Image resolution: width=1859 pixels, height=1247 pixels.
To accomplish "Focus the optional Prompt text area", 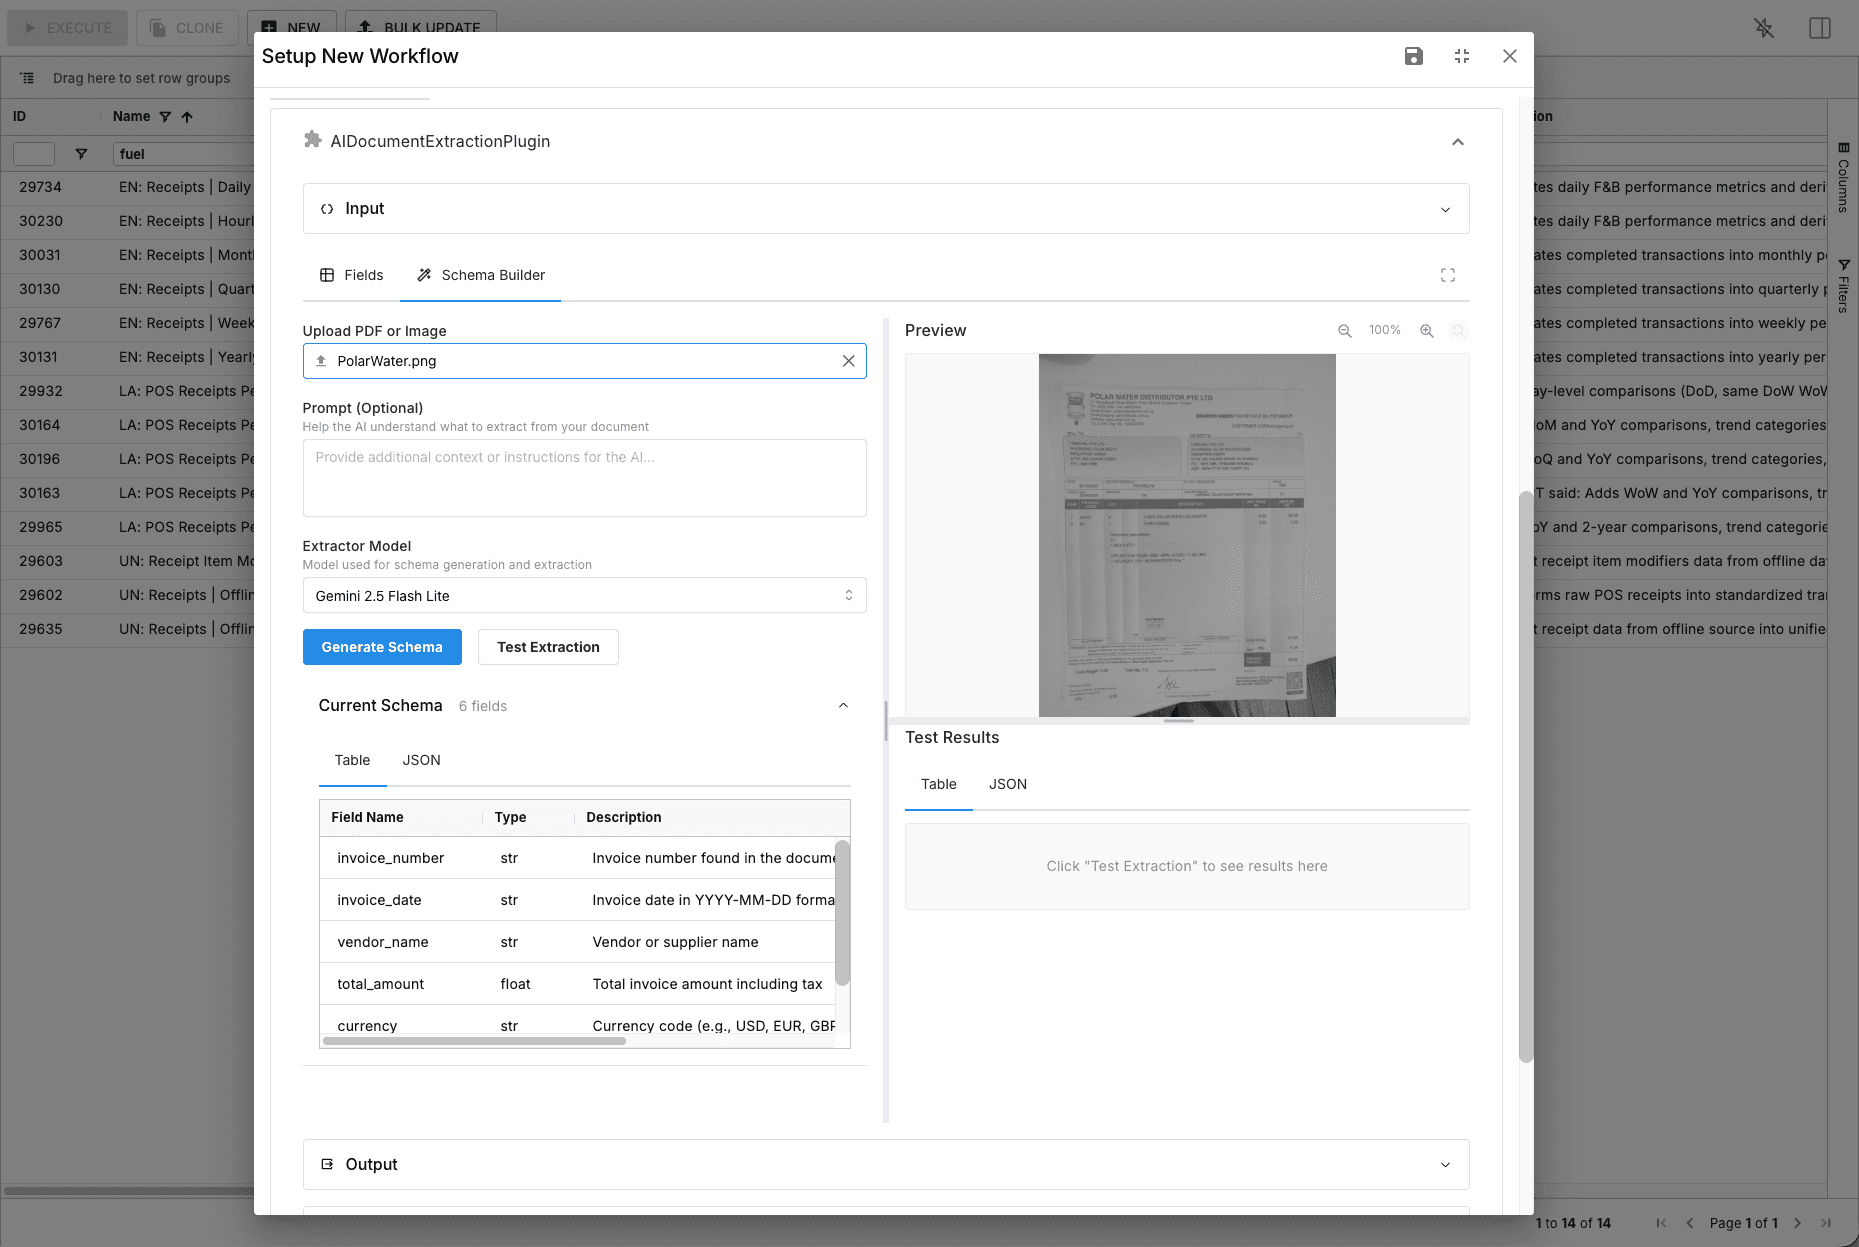I will 584,478.
